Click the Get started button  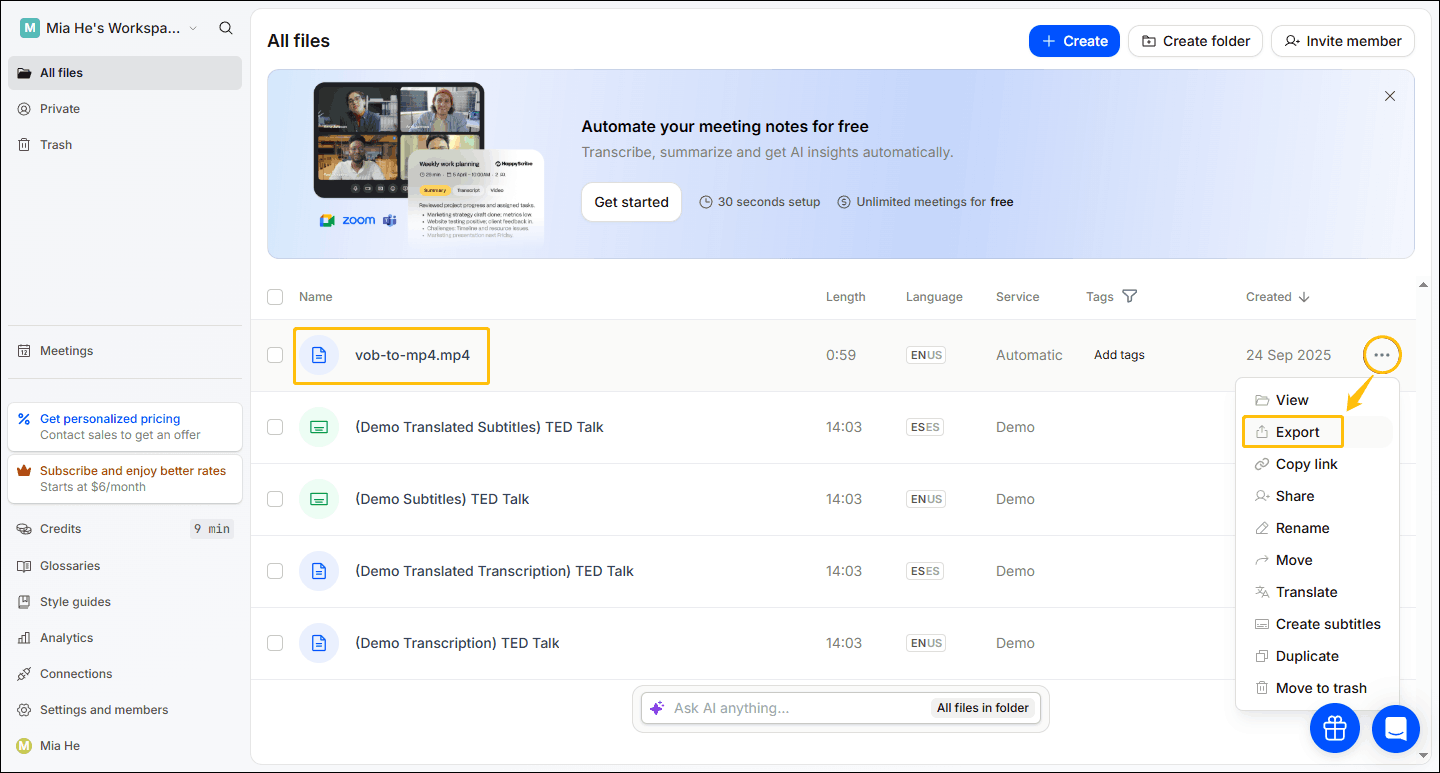point(631,202)
